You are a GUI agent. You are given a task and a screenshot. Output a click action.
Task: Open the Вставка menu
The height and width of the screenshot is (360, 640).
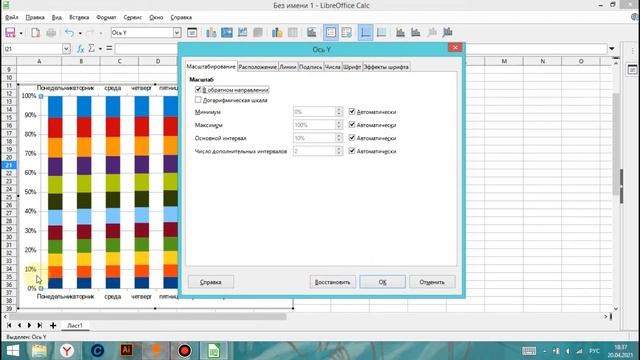pyautogui.click(x=79, y=18)
